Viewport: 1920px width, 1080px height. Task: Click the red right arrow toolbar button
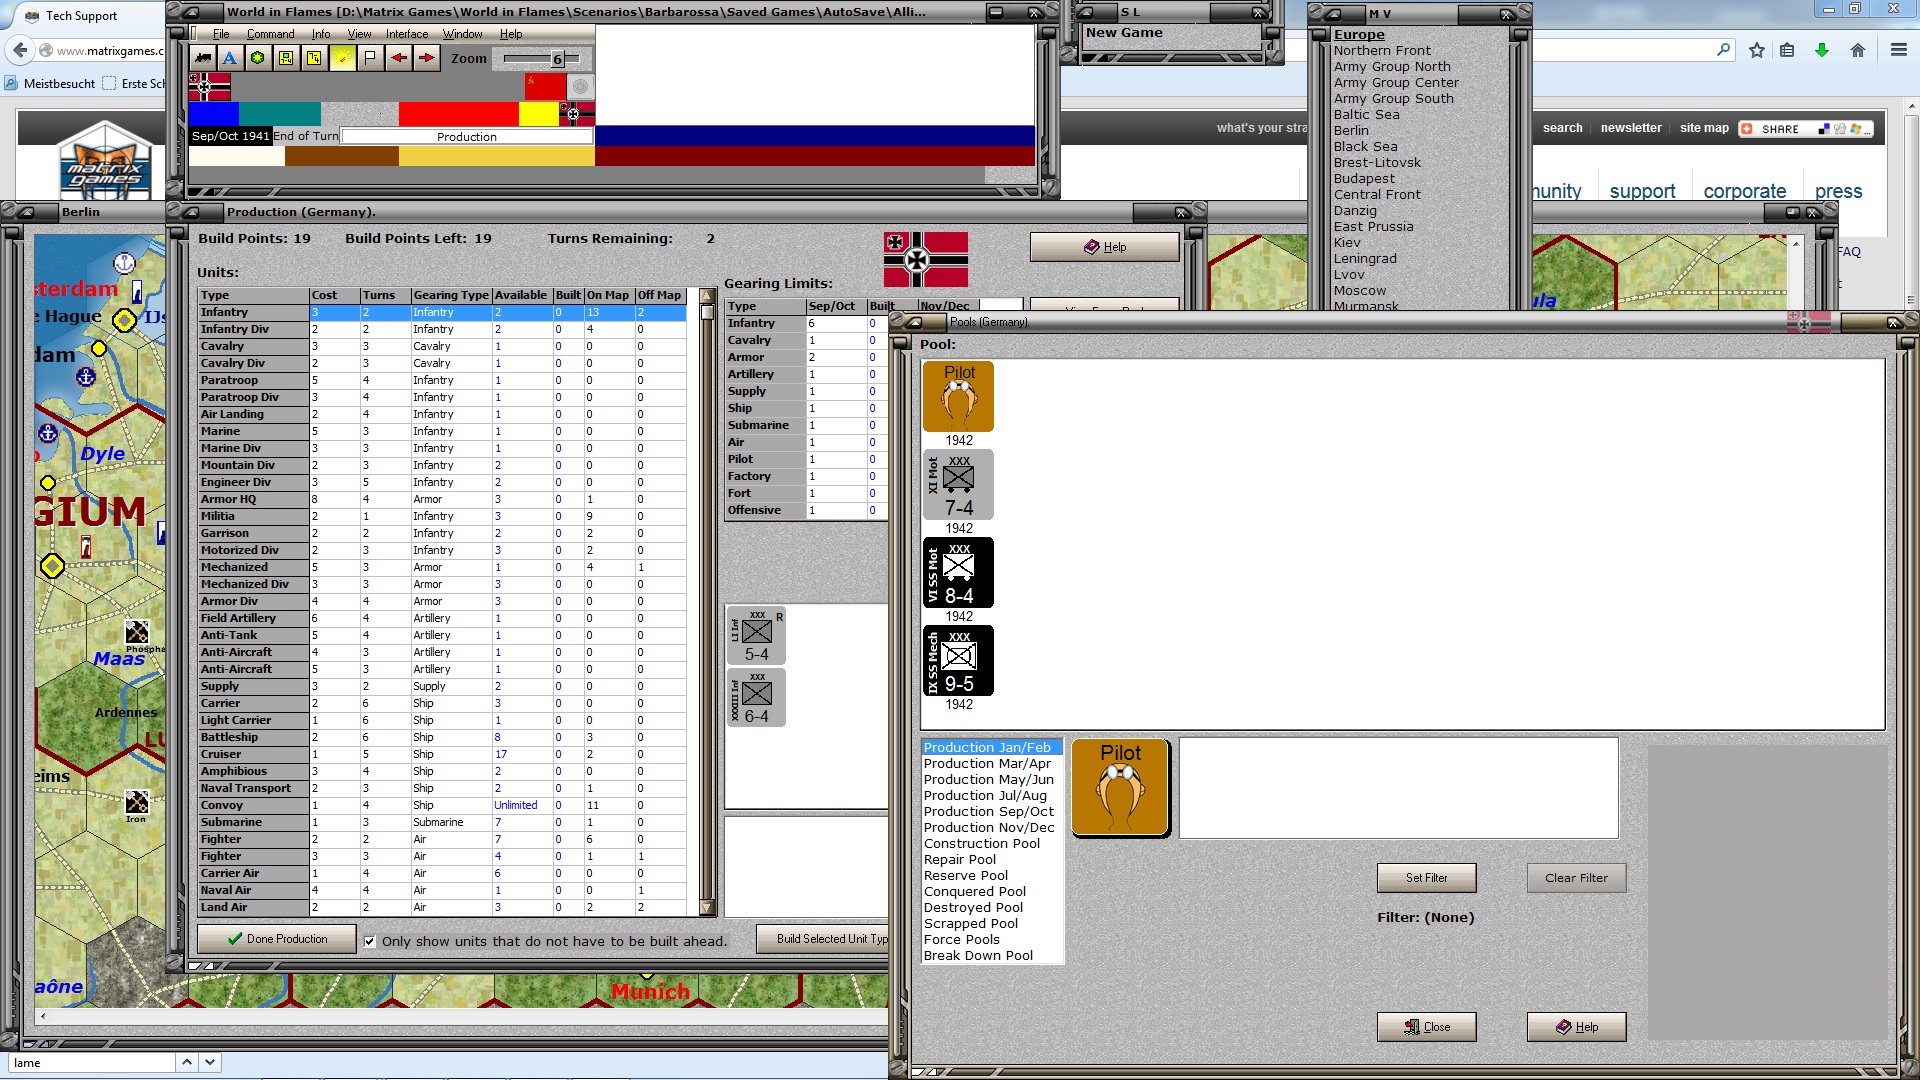click(427, 58)
